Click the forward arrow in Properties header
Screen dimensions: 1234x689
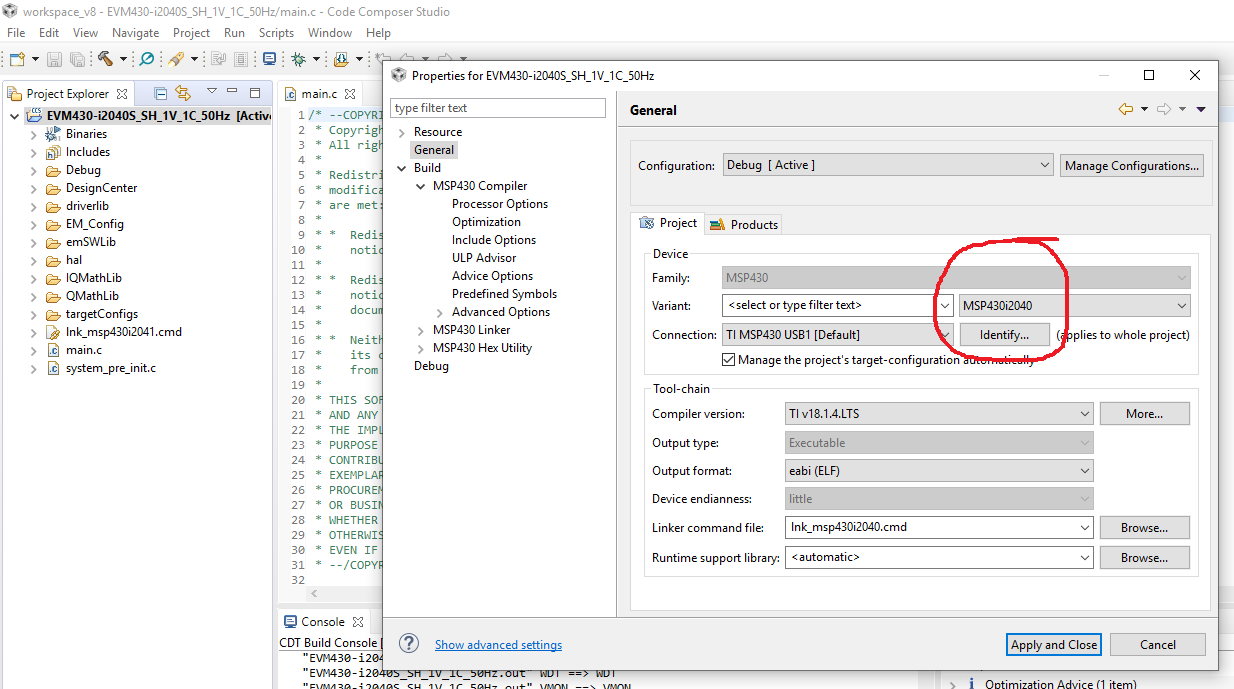click(x=1164, y=109)
